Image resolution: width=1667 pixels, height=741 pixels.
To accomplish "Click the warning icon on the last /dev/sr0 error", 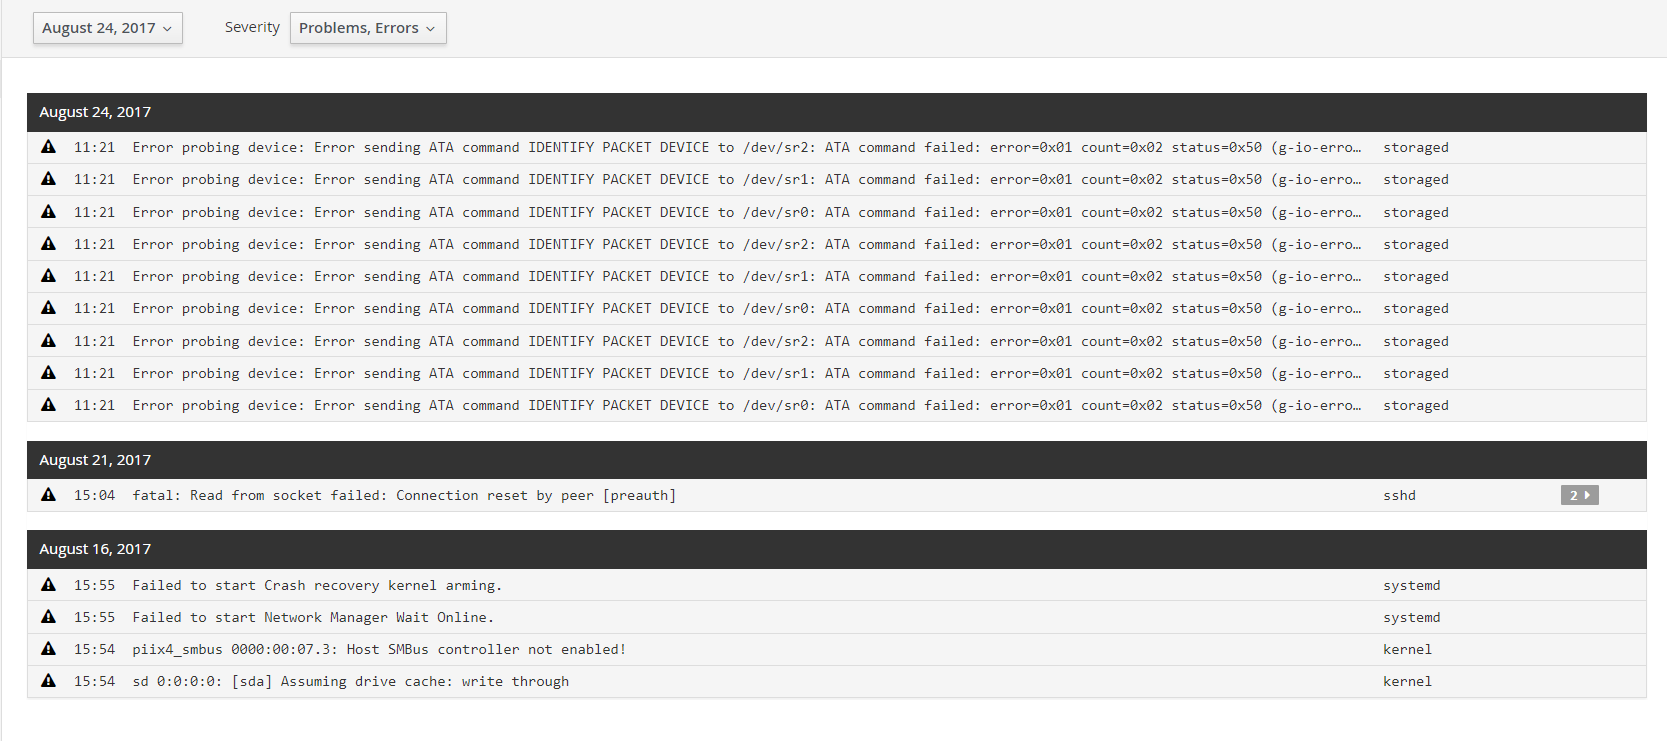I will (x=48, y=405).
